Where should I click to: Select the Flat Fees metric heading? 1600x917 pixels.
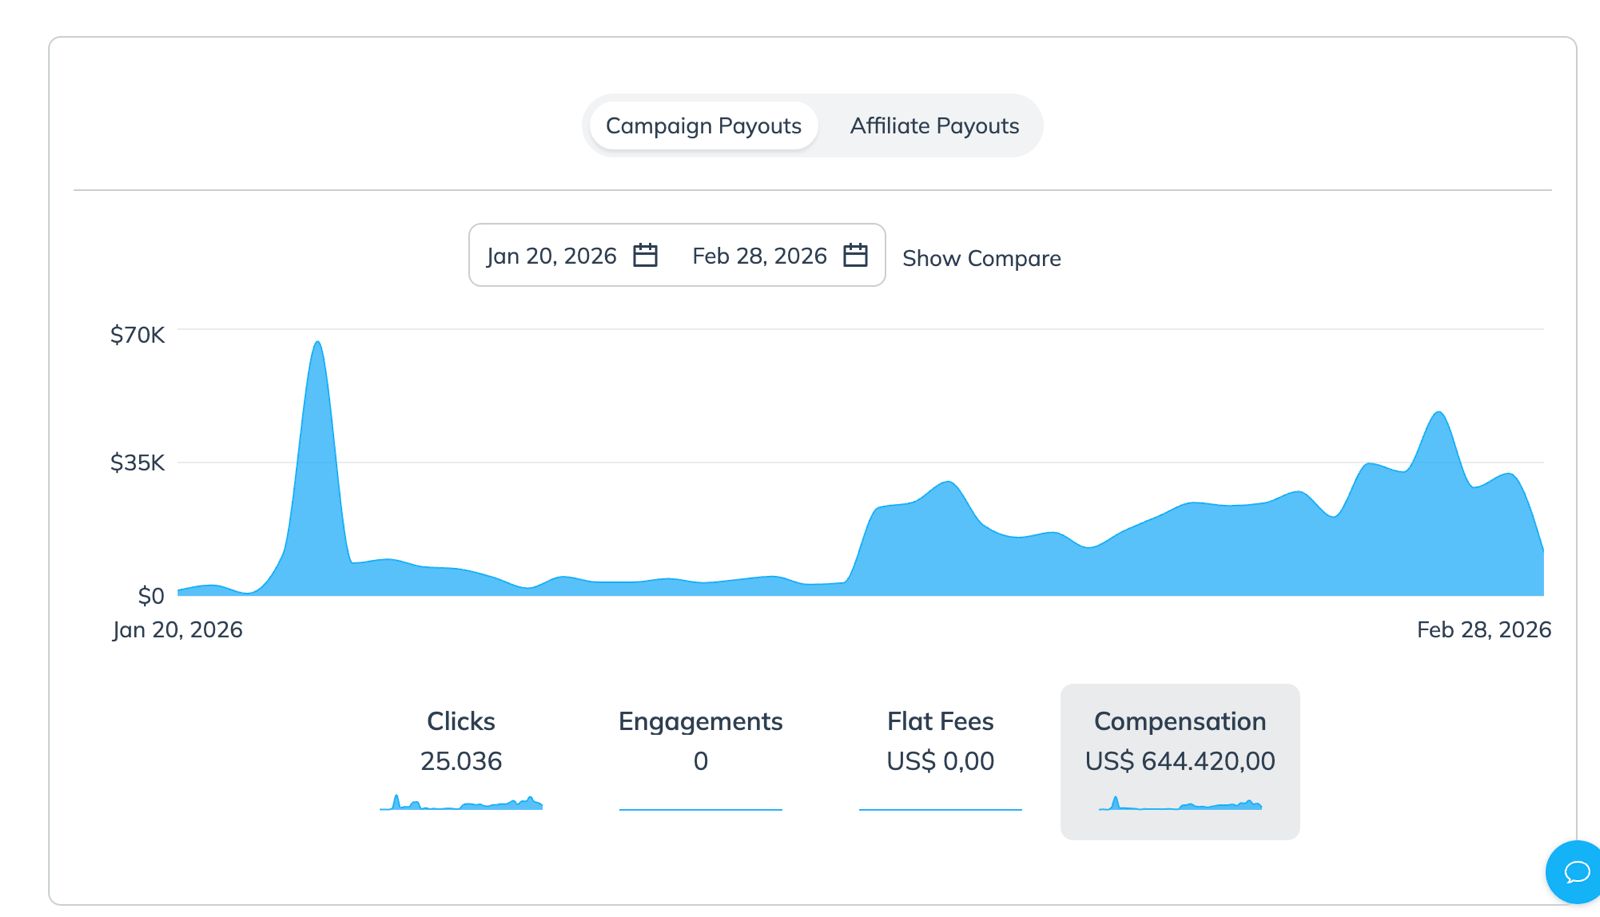(x=940, y=721)
